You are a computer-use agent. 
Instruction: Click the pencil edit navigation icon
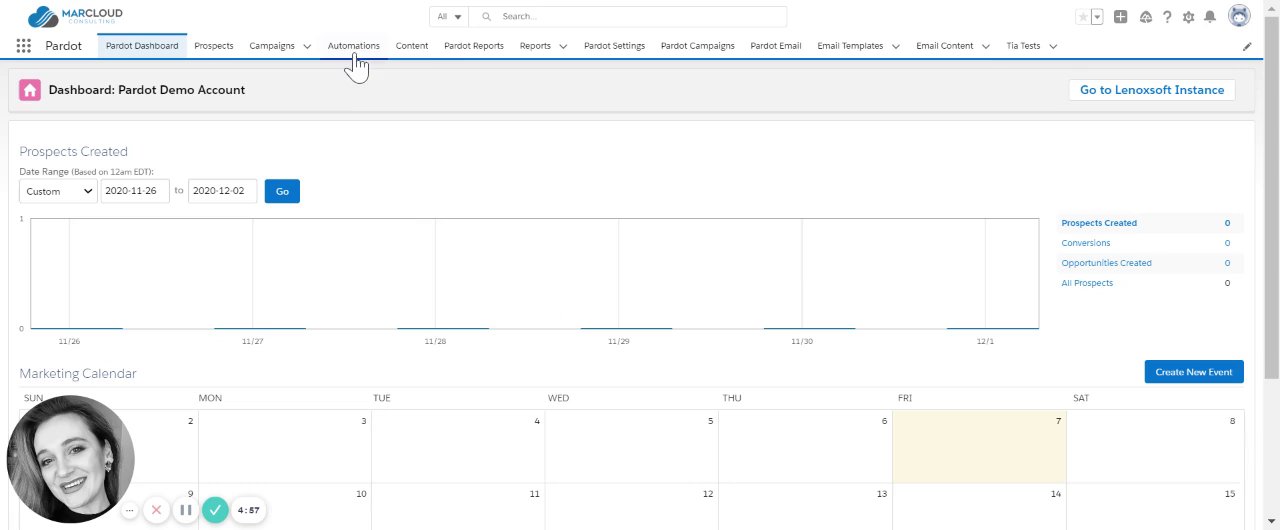tap(1247, 46)
